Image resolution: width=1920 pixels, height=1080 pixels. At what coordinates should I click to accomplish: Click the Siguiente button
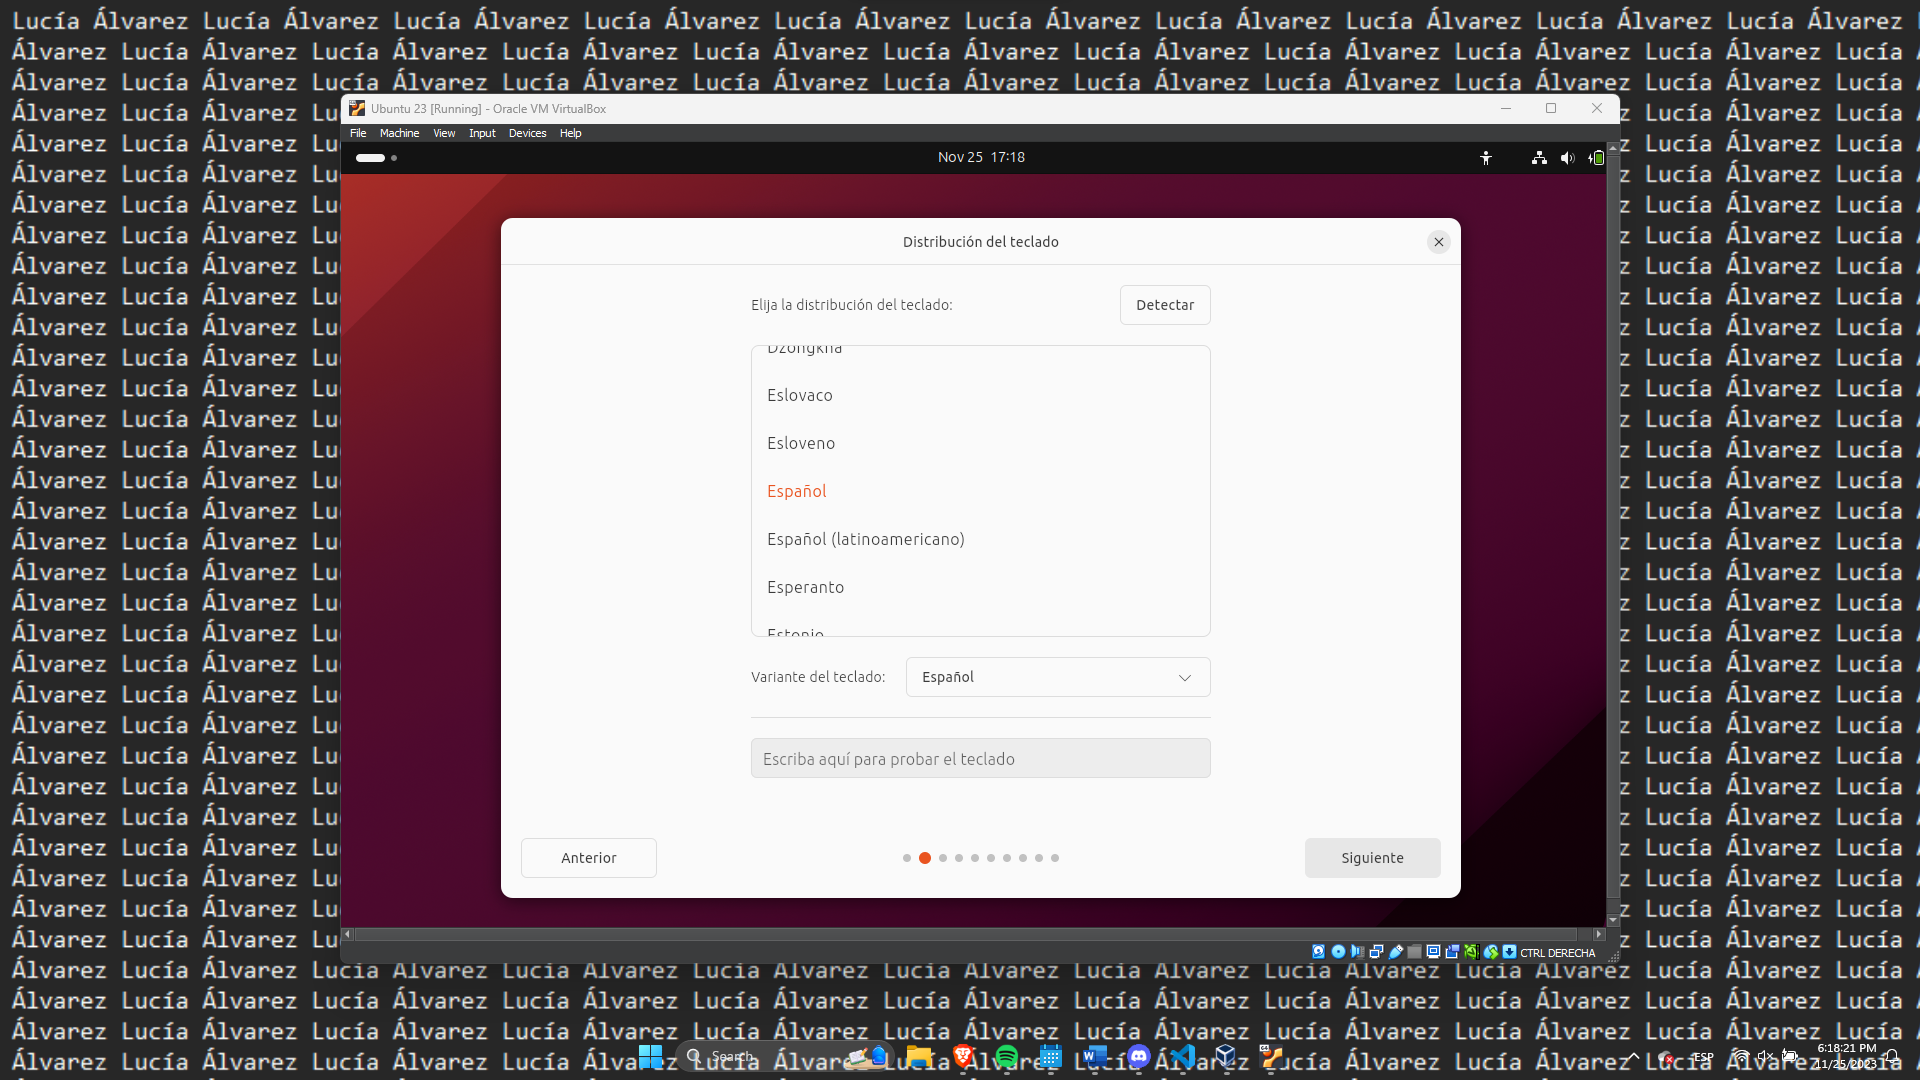coord(1372,858)
